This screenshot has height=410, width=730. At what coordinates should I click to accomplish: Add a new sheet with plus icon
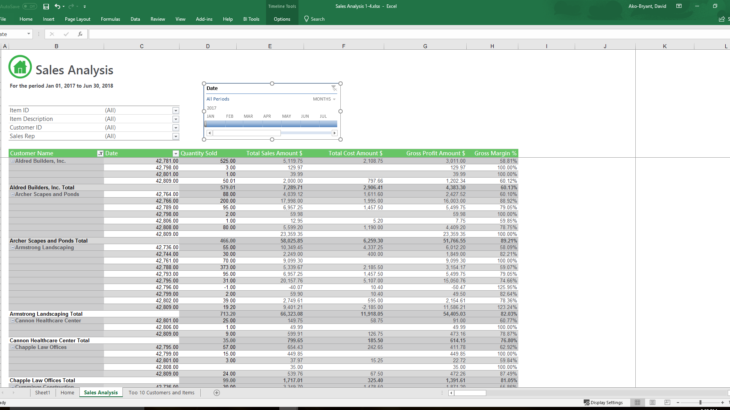[x=216, y=393]
